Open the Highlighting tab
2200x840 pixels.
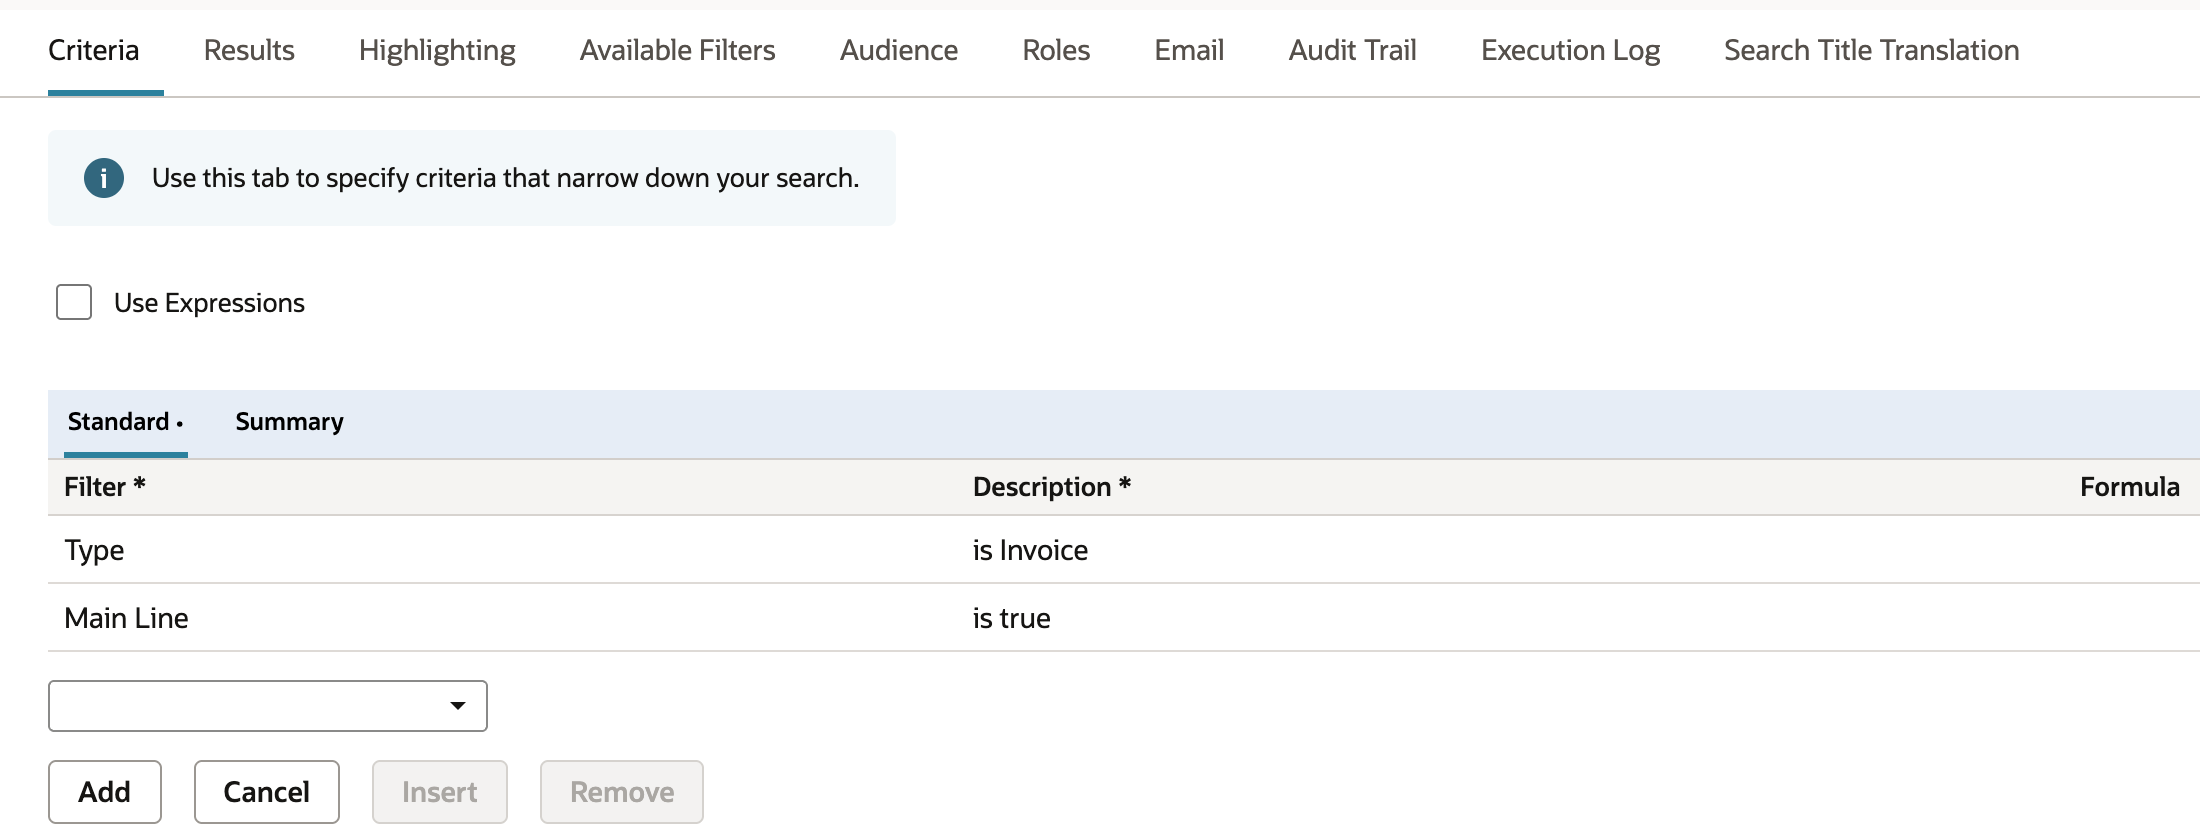tap(437, 50)
